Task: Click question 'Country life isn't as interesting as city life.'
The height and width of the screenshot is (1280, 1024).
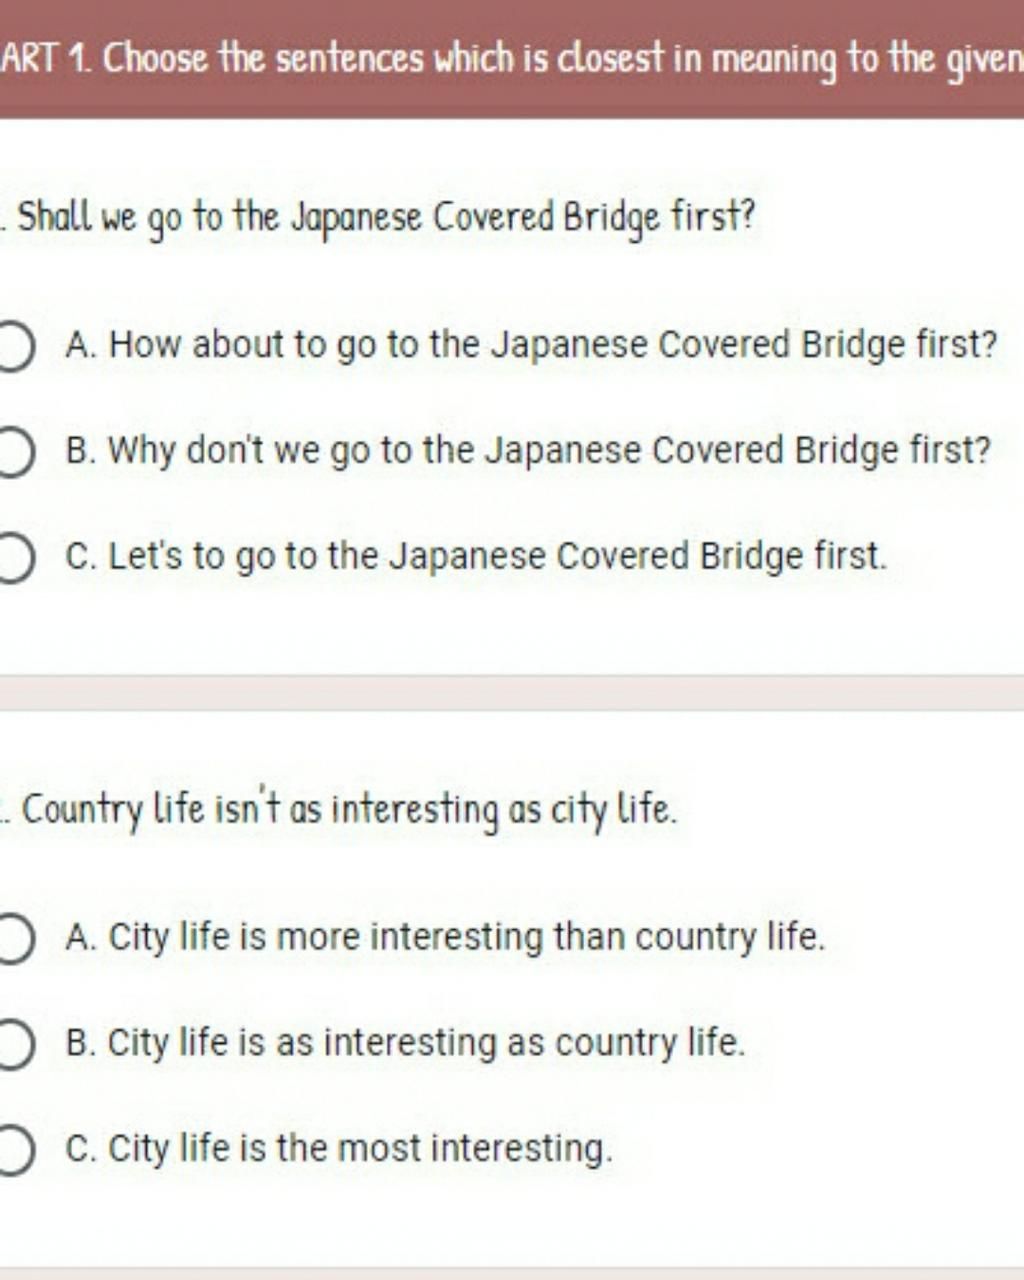Action: click(x=349, y=810)
